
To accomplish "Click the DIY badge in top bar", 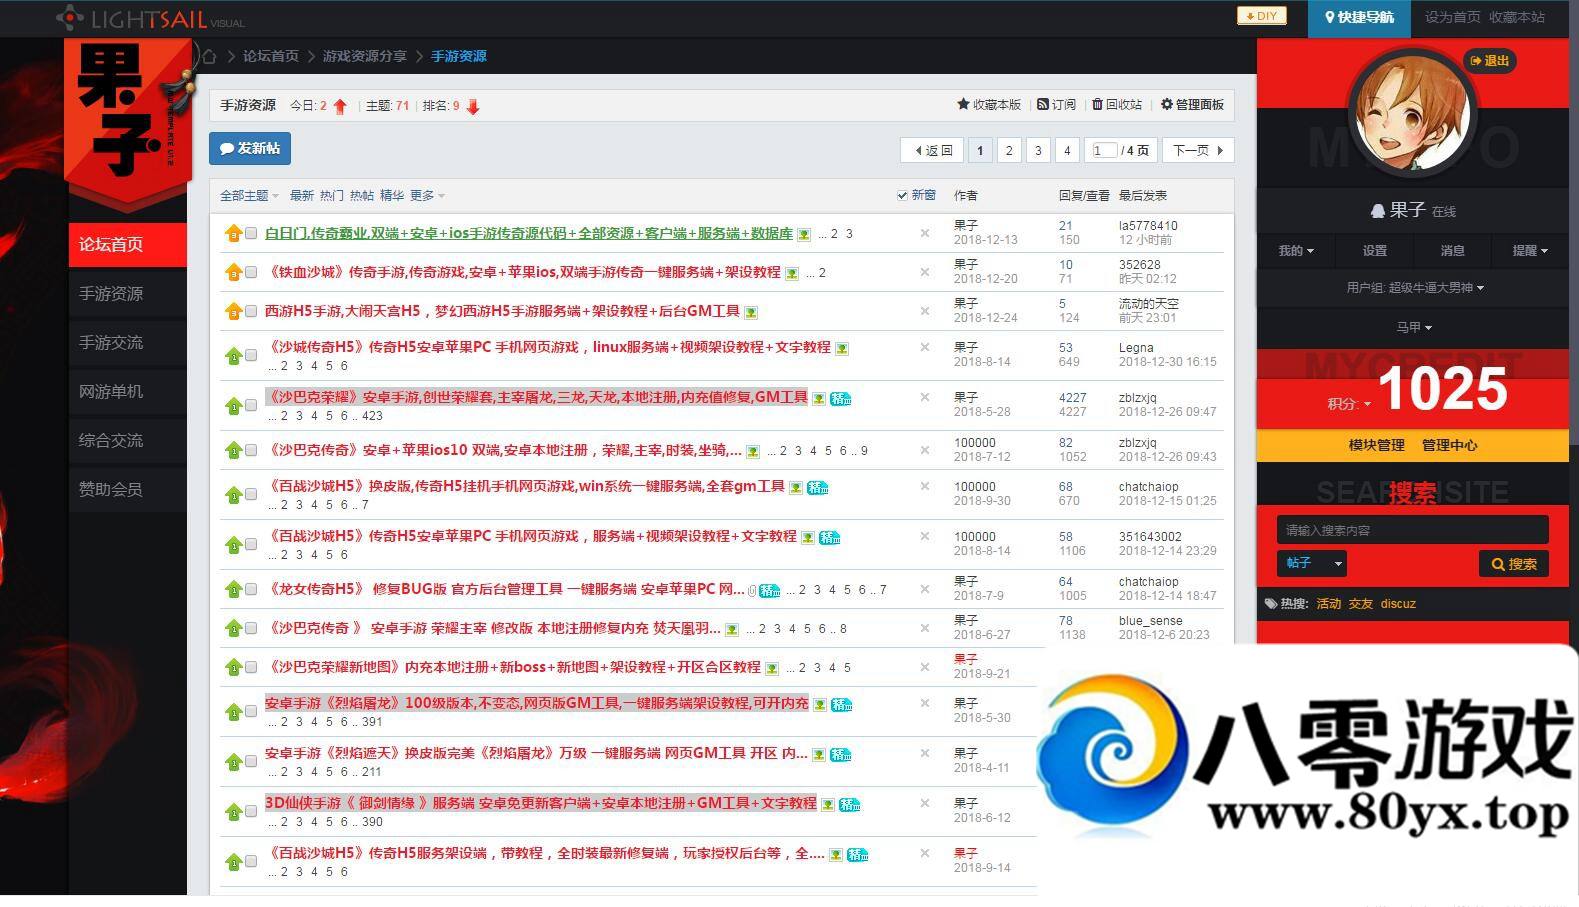I will pos(1261,16).
